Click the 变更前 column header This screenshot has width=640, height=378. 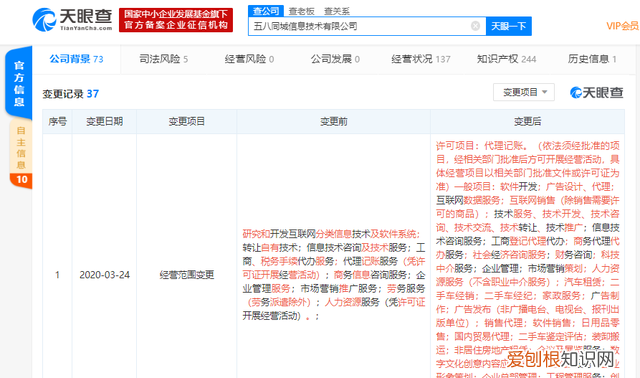click(333, 122)
